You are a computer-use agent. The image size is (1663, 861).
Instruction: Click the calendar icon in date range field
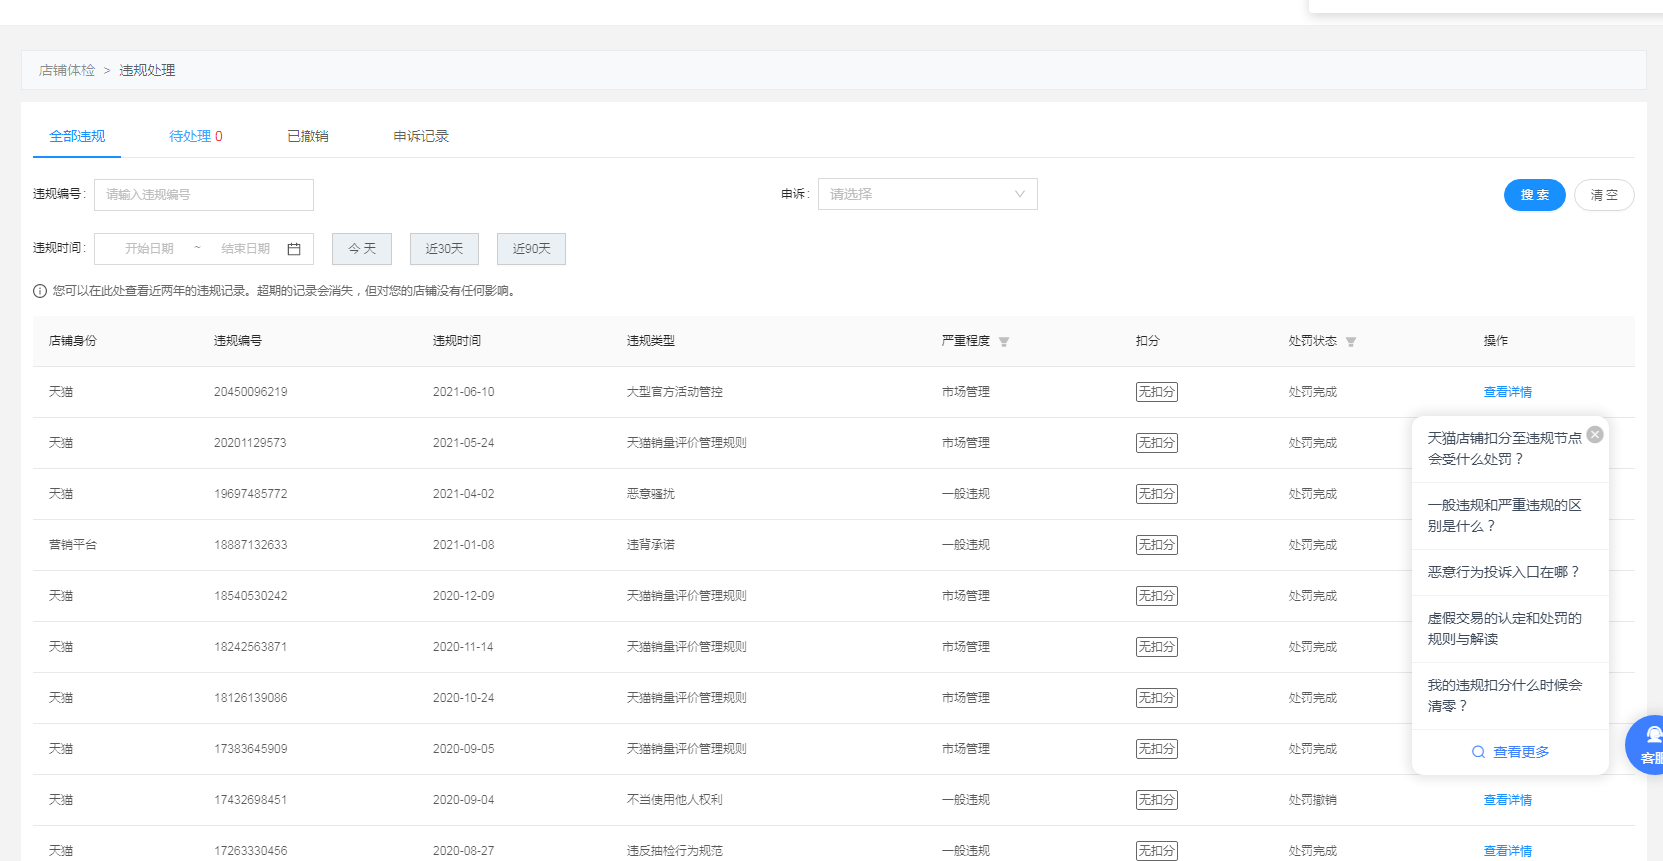coord(294,249)
